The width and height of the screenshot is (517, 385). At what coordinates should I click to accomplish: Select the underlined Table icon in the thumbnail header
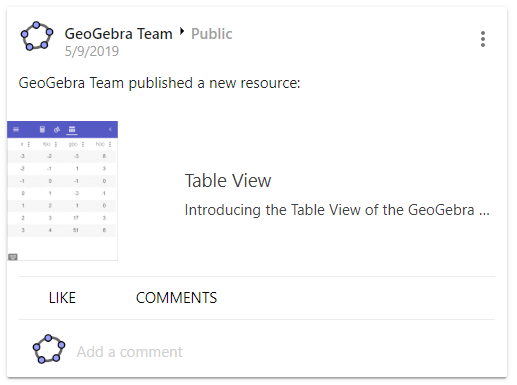click(72, 130)
